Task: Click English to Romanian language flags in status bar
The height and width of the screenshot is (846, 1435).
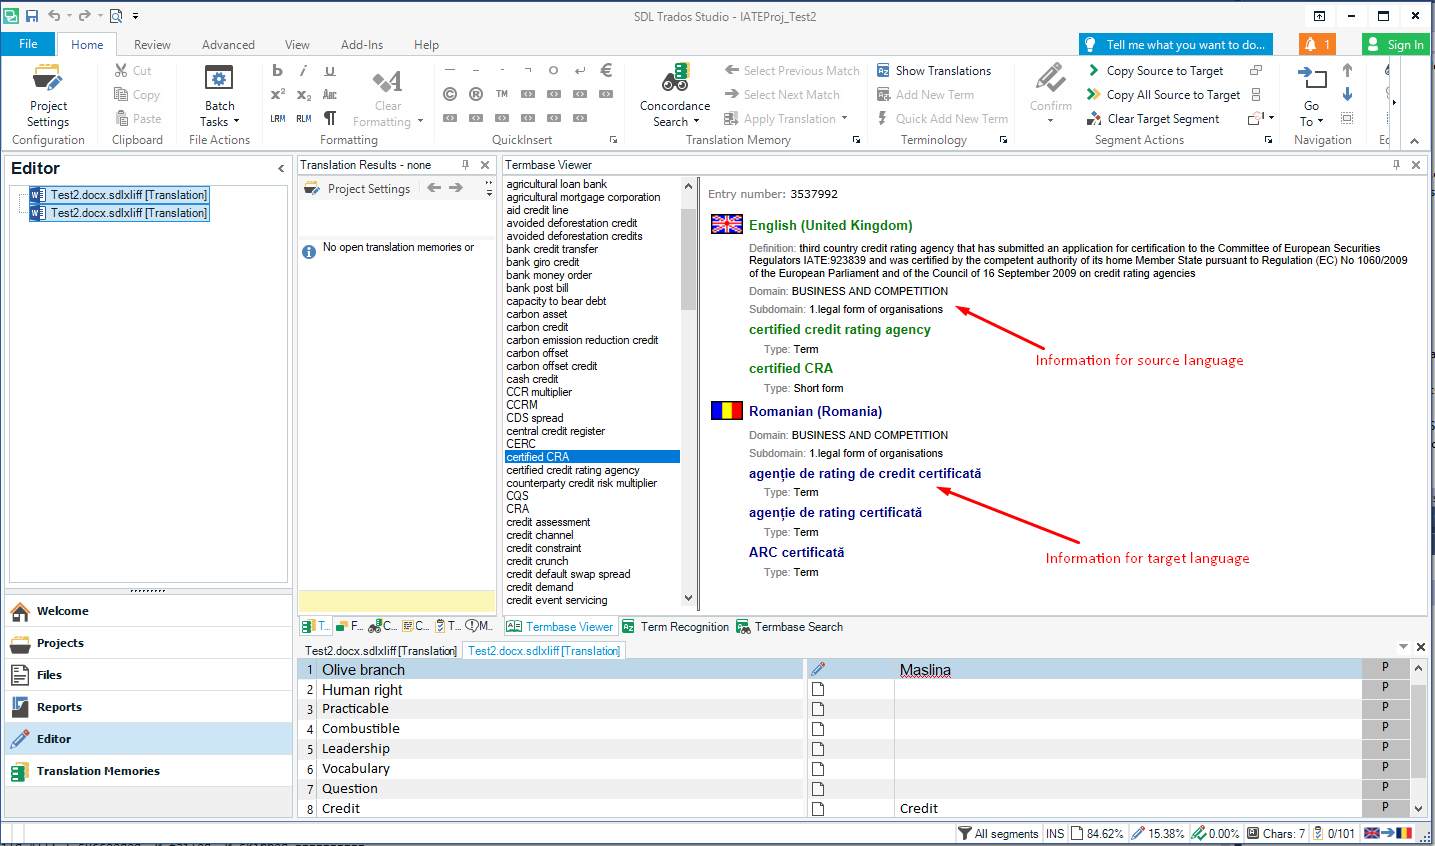Action: pyautogui.click(x=1388, y=833)
